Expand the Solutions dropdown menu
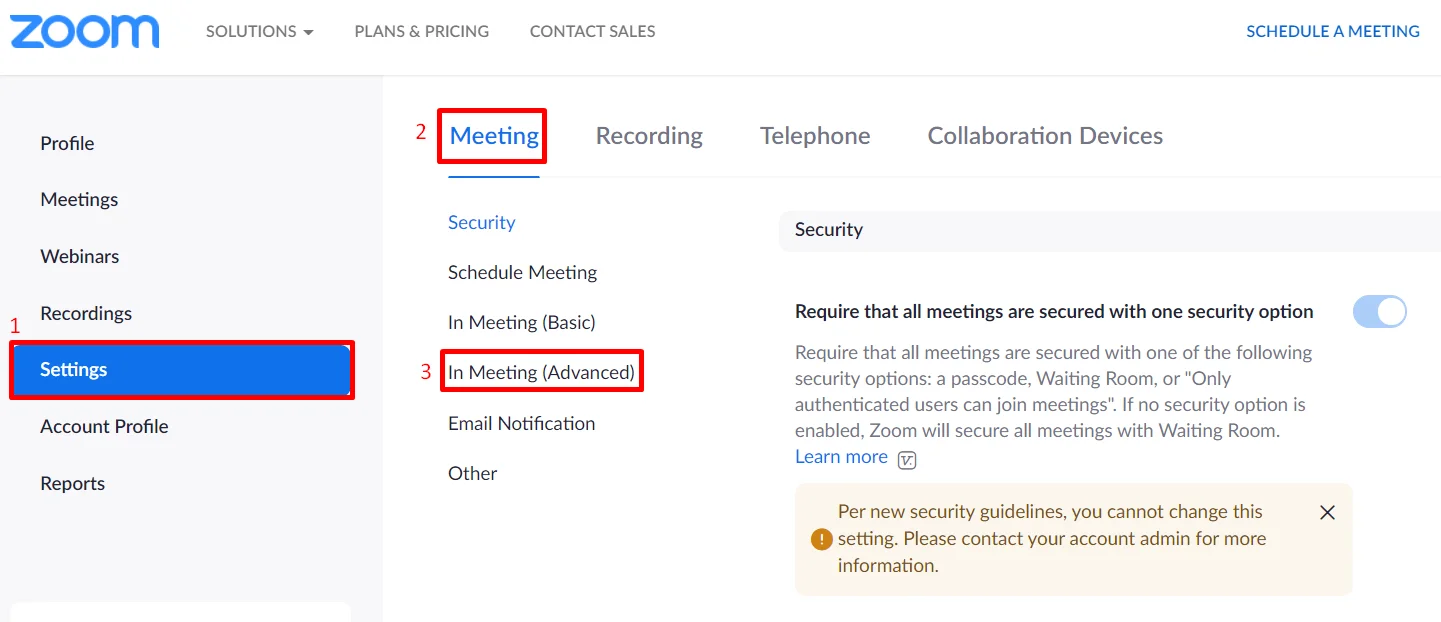 pos(260,31)
